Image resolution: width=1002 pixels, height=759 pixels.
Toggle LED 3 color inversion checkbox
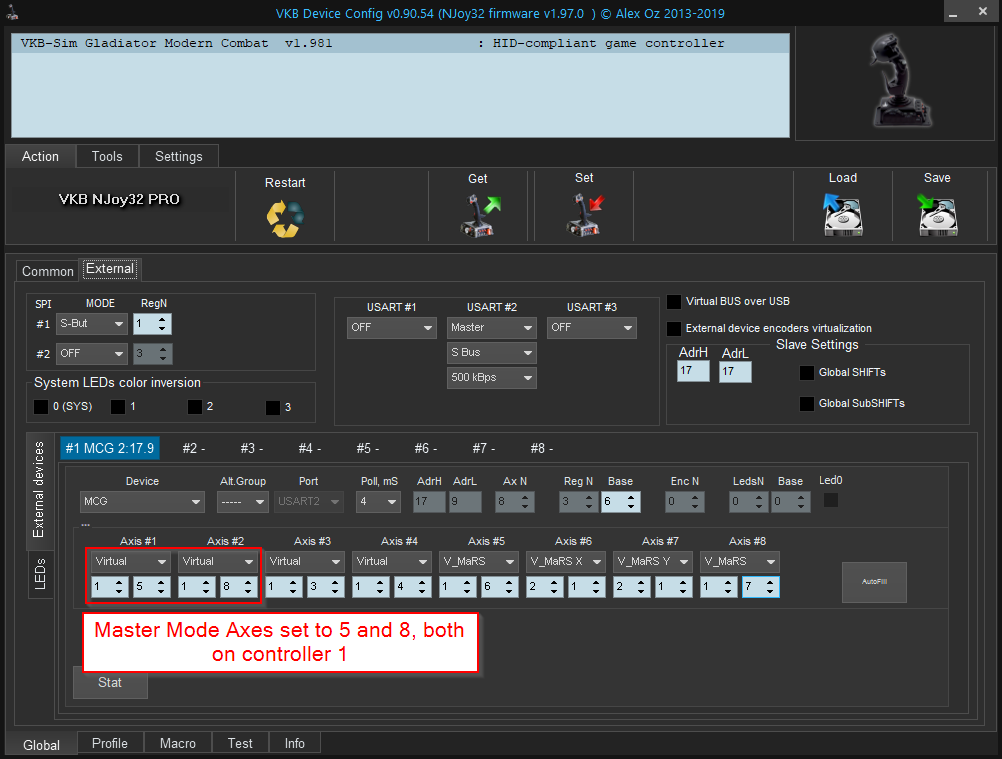[x=273, y=408]
